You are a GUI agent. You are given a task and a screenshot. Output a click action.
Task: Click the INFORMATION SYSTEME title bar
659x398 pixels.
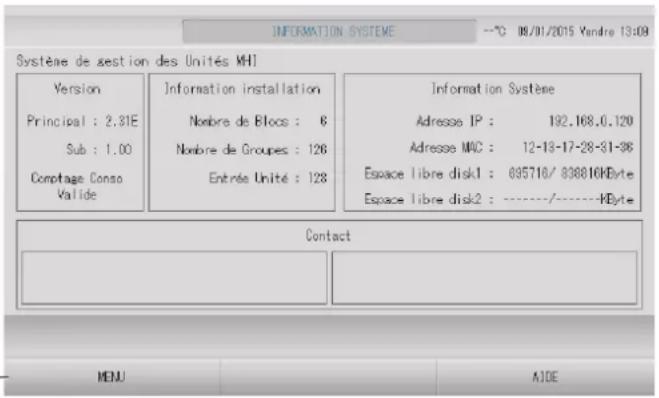point(330,31)
